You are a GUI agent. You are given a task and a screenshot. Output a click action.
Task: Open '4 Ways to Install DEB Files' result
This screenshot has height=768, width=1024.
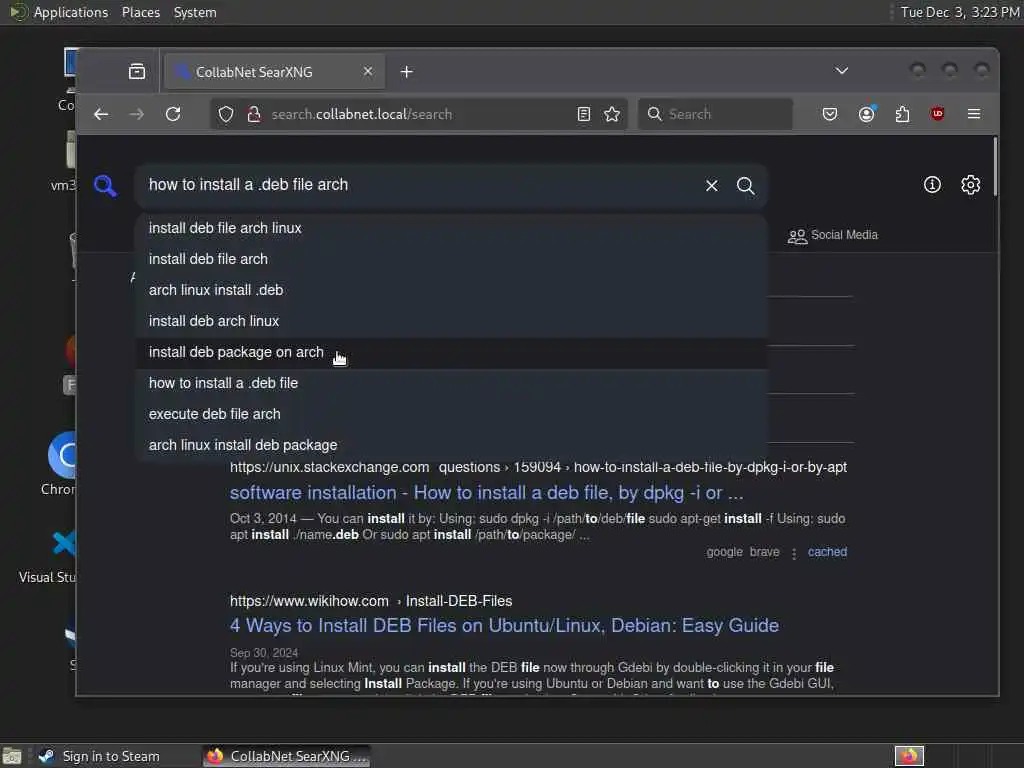coord(504,626)
